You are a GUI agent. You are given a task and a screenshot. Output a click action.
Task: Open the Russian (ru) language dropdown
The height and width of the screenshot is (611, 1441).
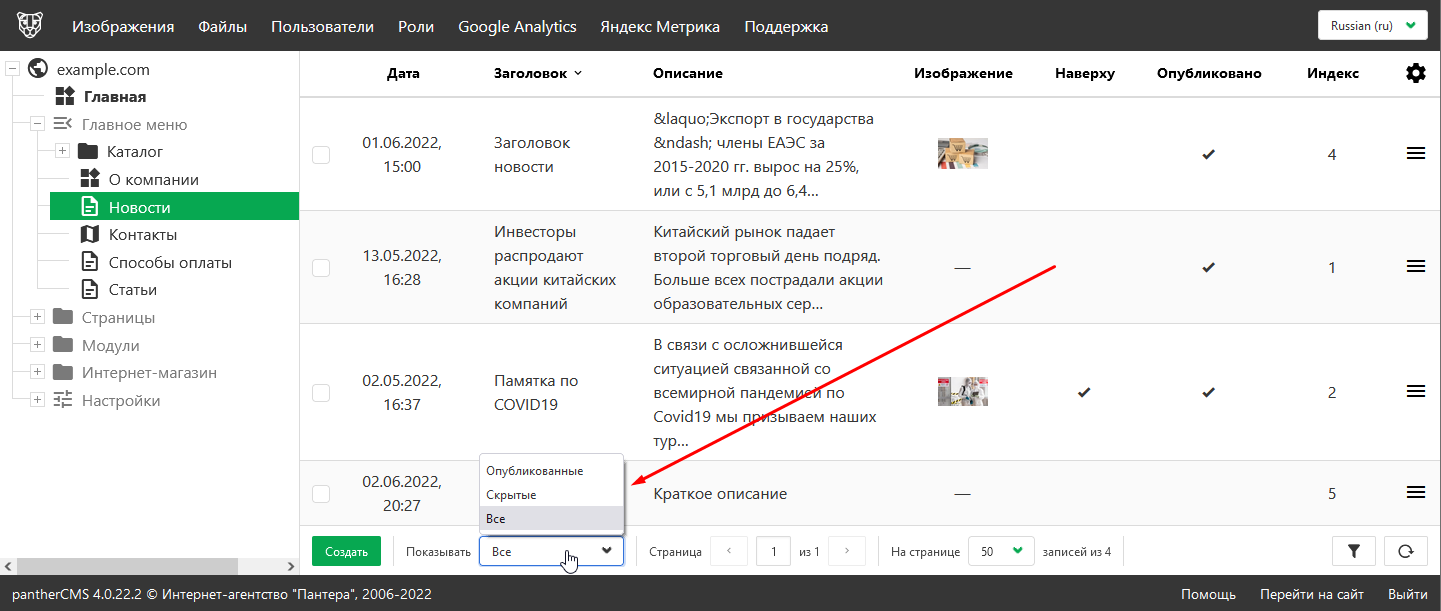tap(1371, 26)
